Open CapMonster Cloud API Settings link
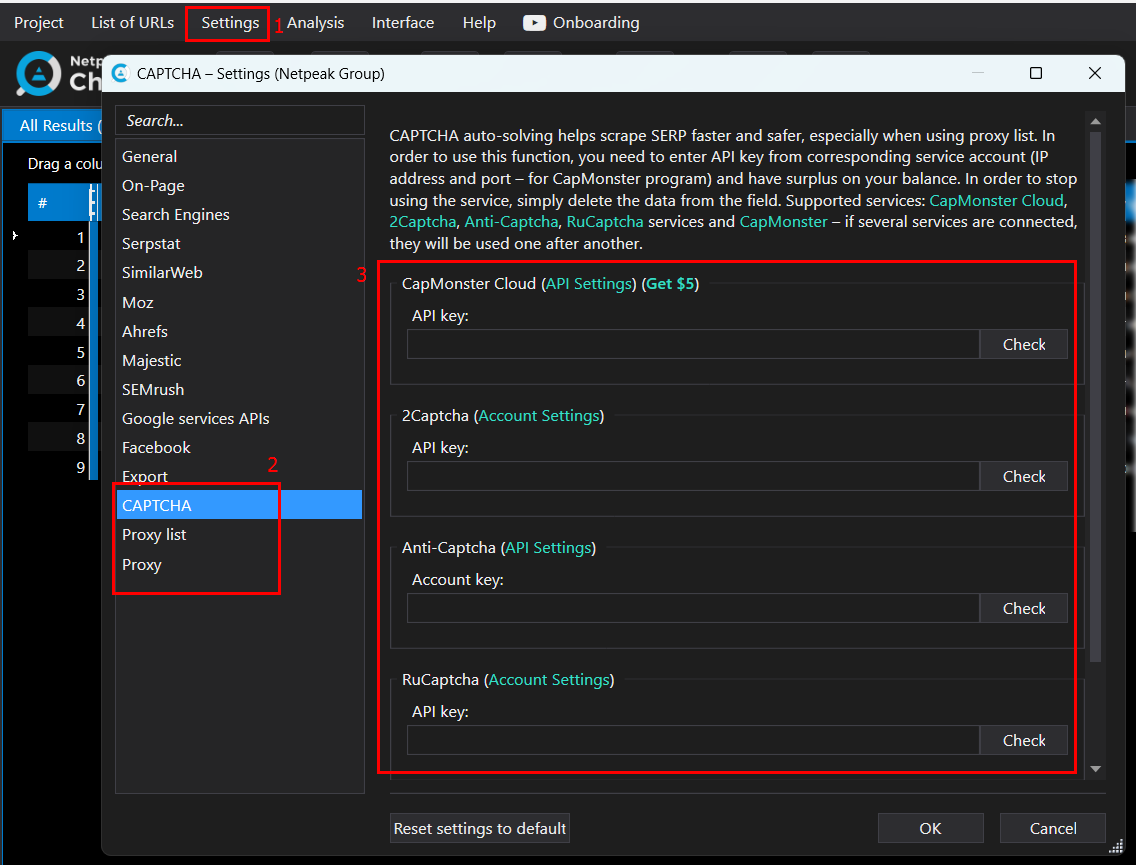This screenshot has height=865, width=1136. pyautogui.click(x=589, y=283)
